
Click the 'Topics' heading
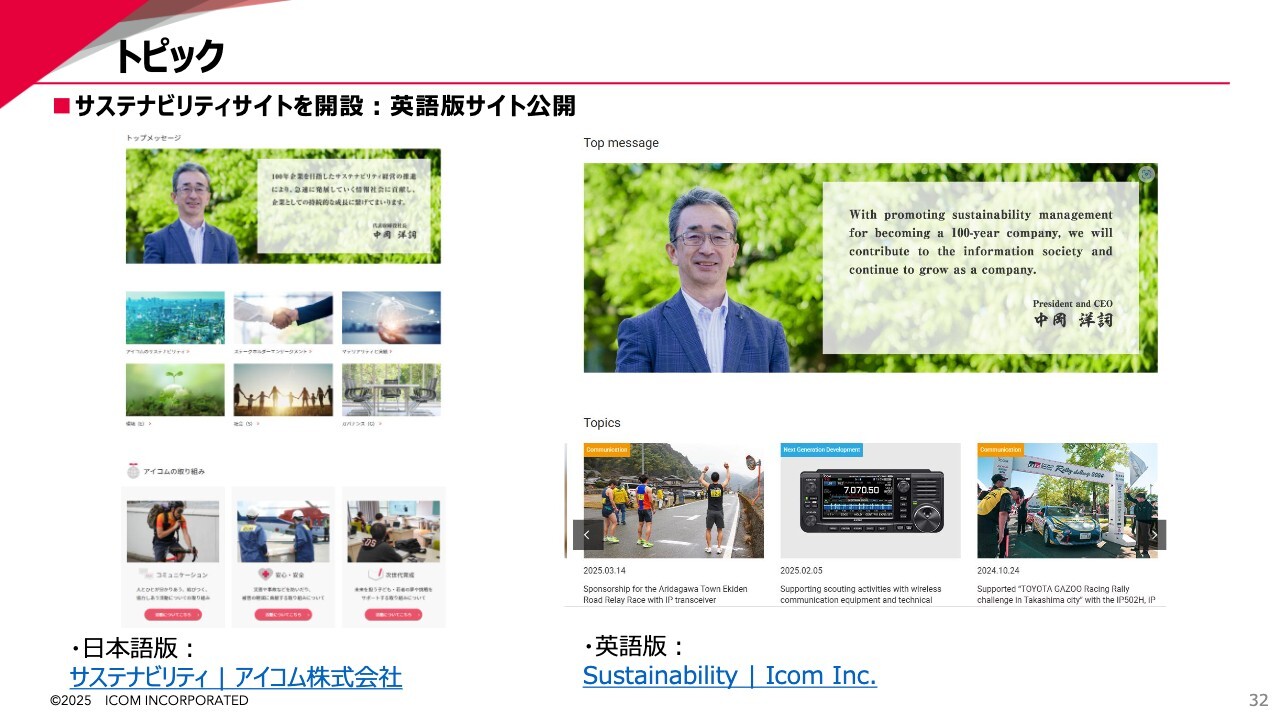pyautogui.click(x=602, y=423)
